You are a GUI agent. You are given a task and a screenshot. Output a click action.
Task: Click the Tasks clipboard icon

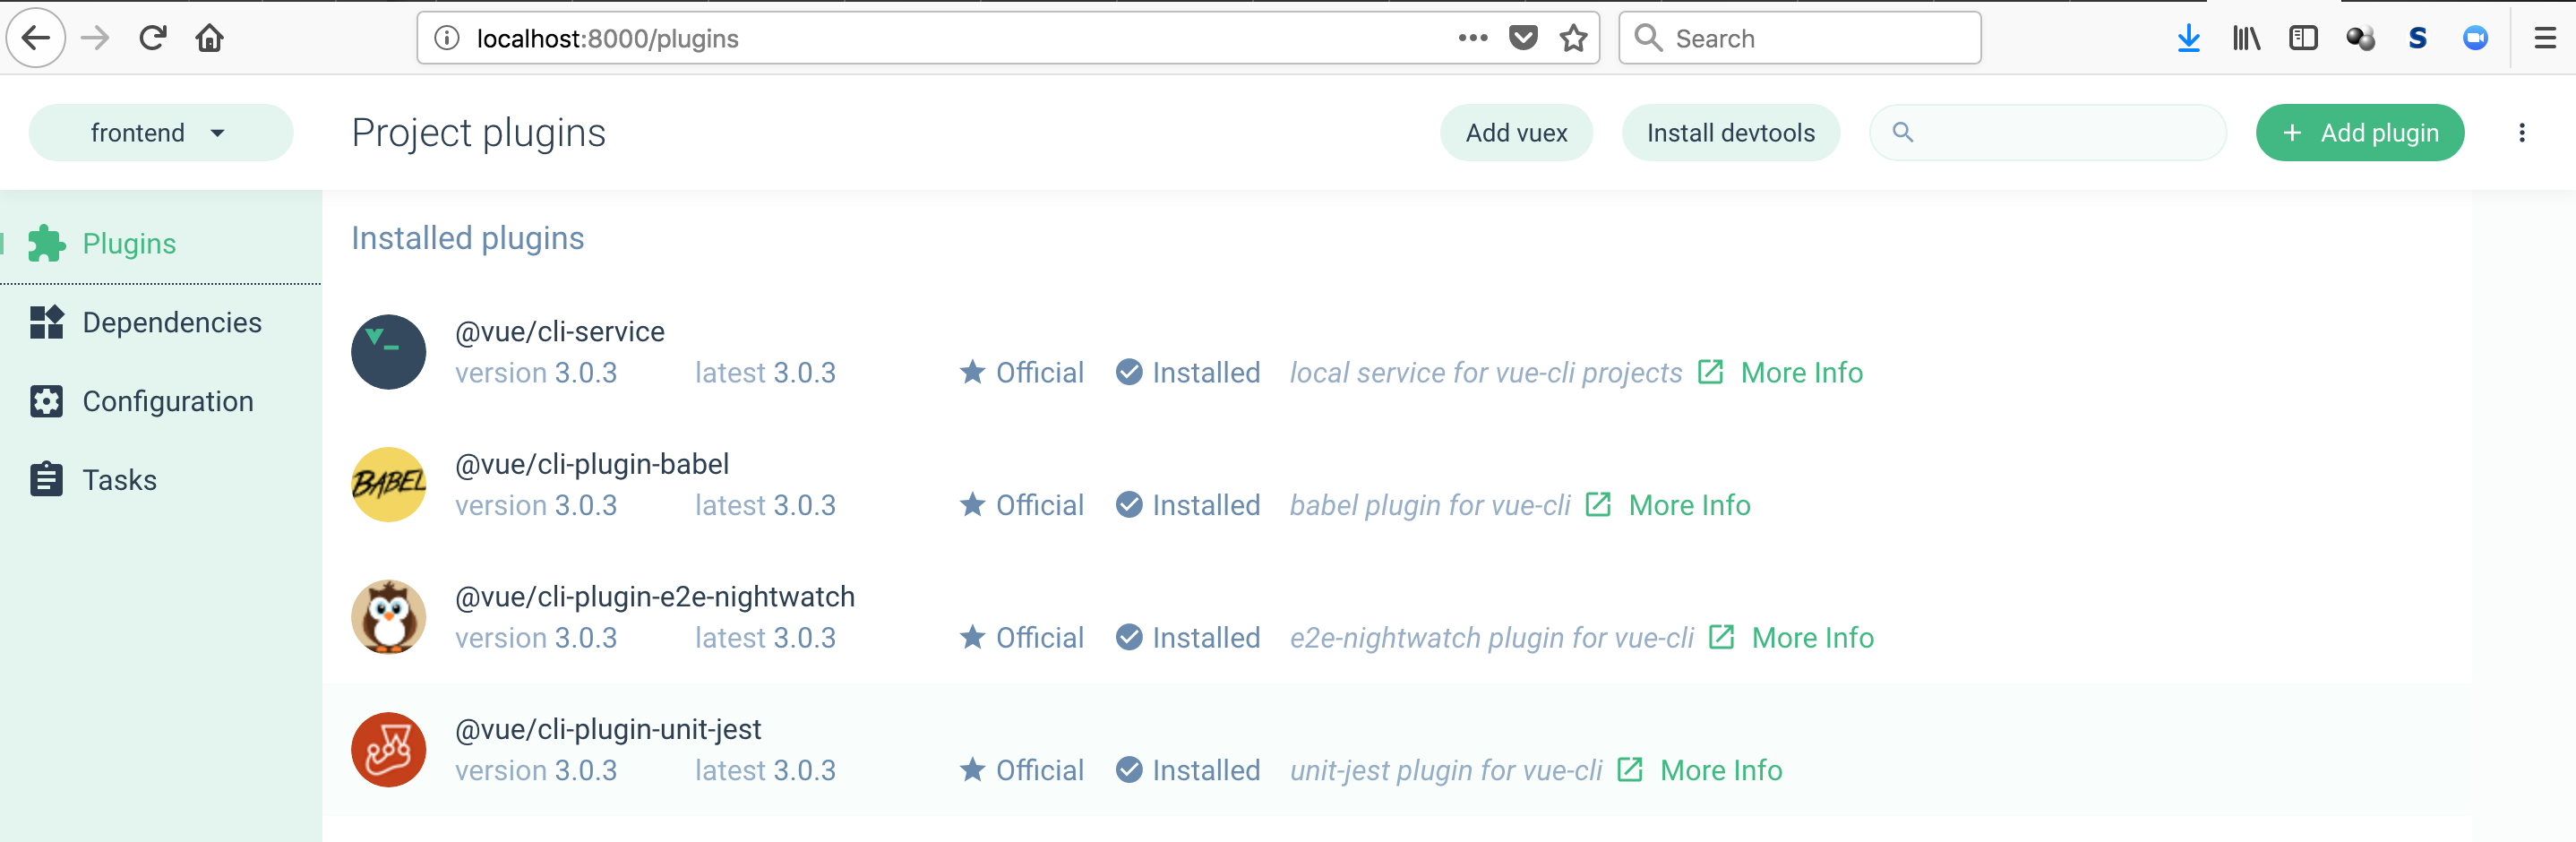pos(48,479)
